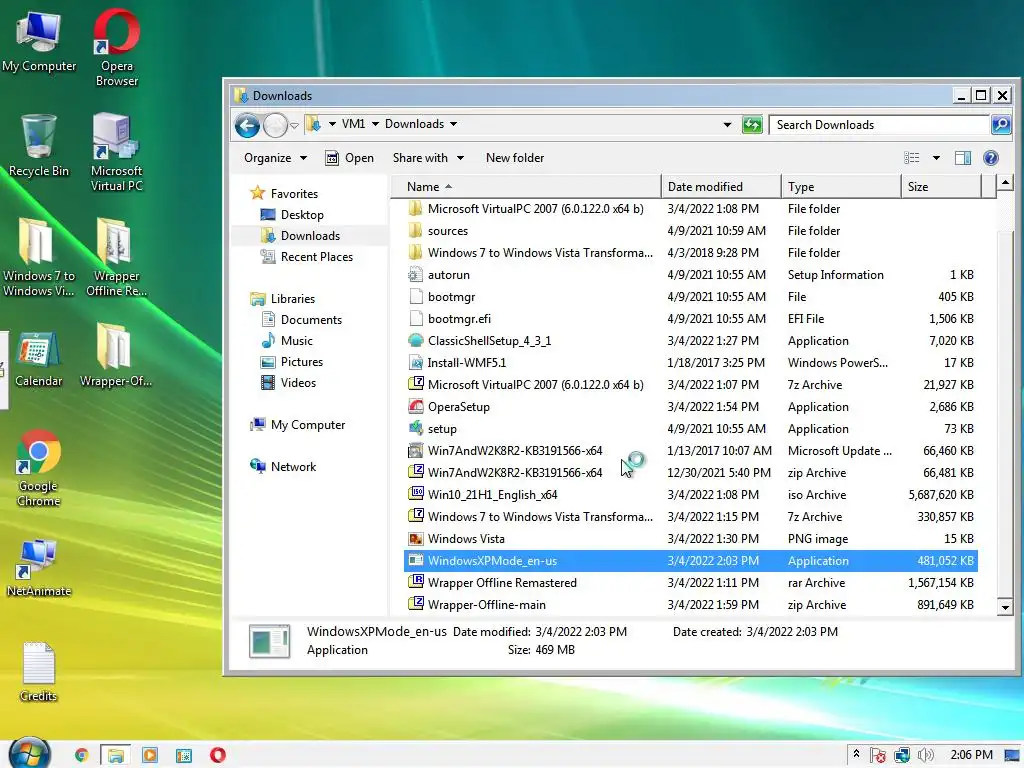Viewport: 1024px width, 768px height.
Task: Open Opera from the taskbar
Action: click(x=217, y=755)
